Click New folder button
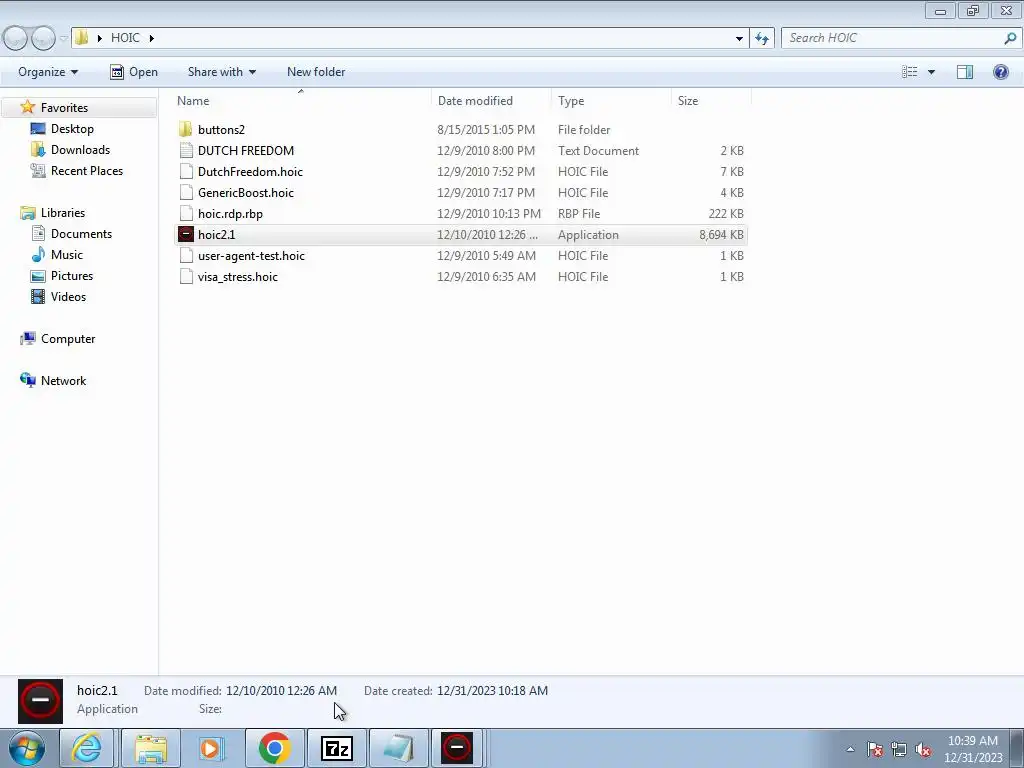Image resolution: width=1024 pixels, height=768 pixels. [316, 72]
